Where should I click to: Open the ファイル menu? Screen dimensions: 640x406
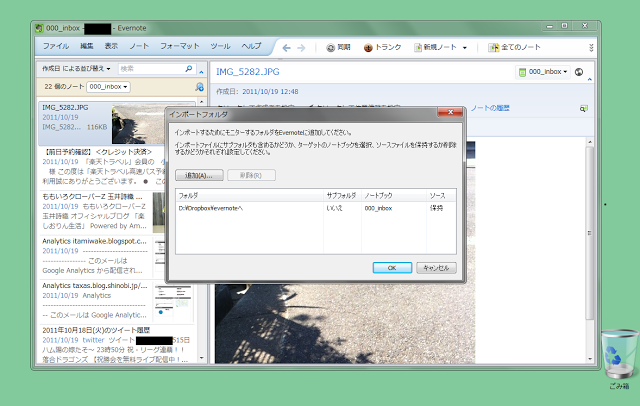[x=56, y=46]
